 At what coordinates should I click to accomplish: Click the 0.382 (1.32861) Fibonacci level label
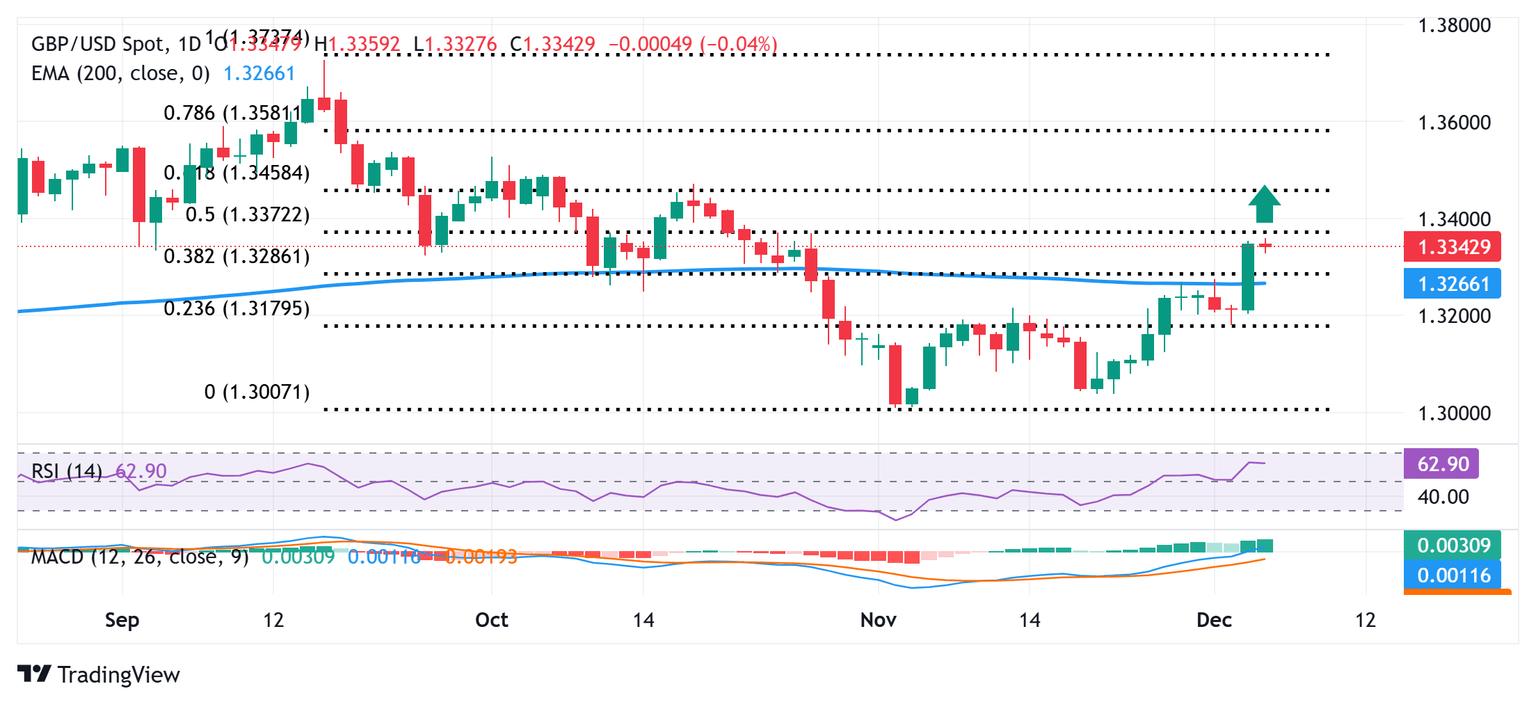[x=237, y=256]
